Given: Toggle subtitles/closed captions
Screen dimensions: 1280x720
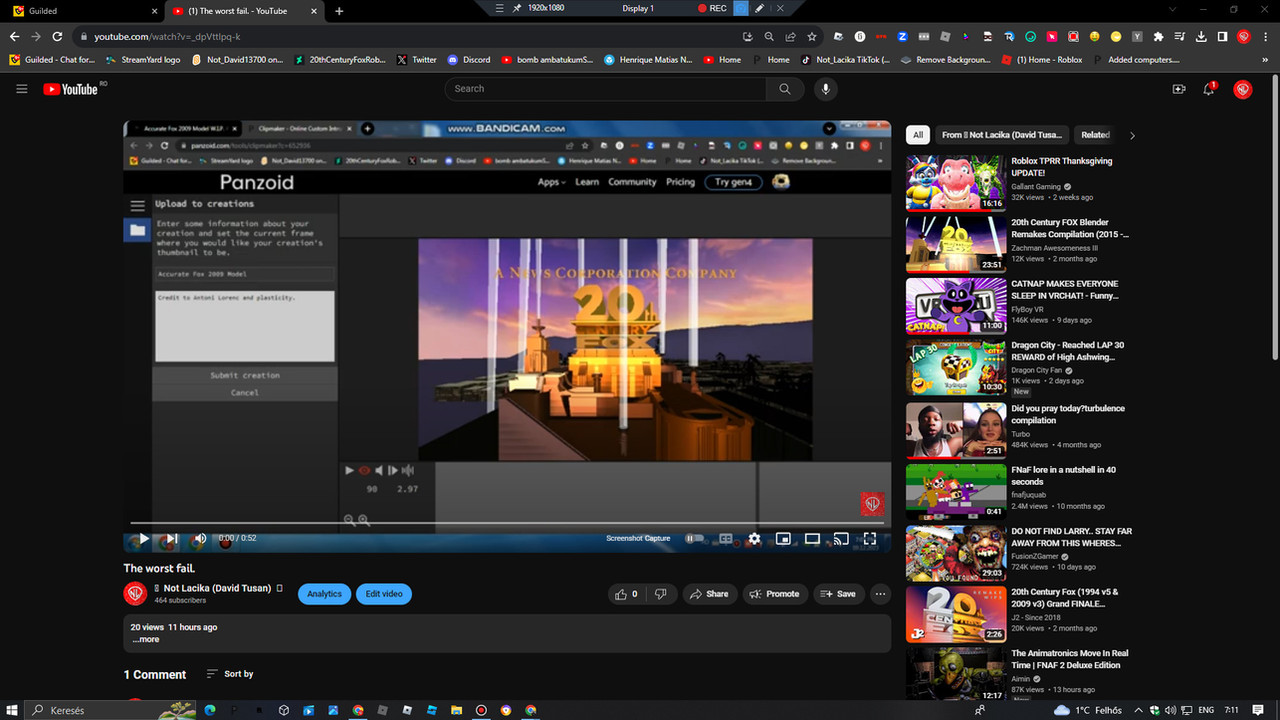Looking at the screenshot, I should (x=726, y=538).
